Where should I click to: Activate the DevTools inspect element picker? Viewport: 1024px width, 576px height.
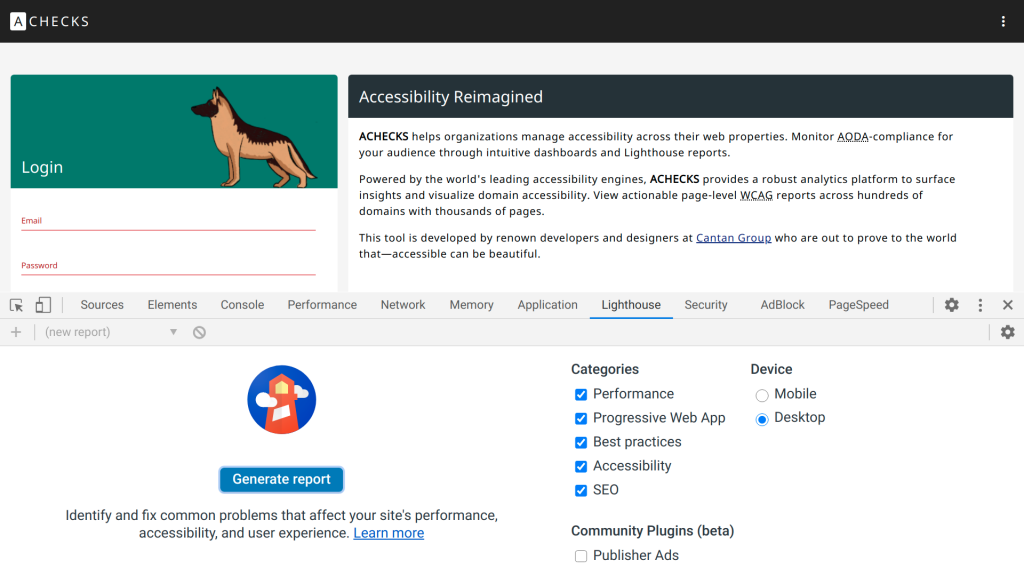point(16,305)
